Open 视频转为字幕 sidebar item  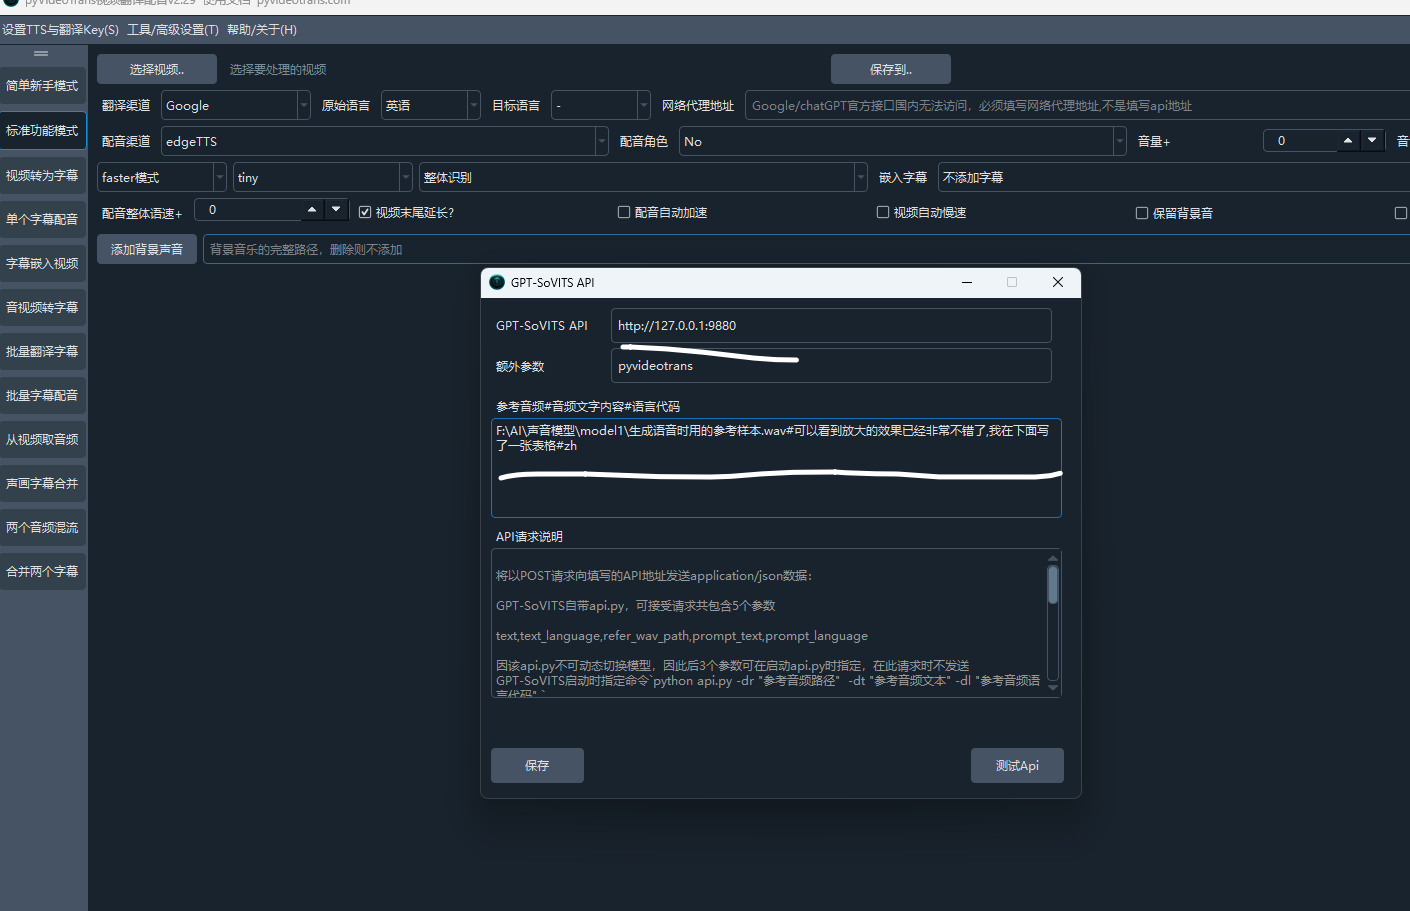pos(42,176)
